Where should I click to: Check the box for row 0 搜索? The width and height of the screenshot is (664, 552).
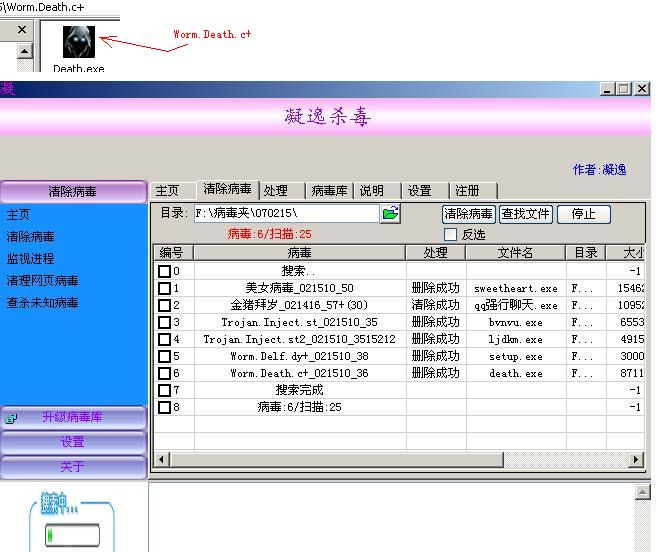click(x=164, y=271)
